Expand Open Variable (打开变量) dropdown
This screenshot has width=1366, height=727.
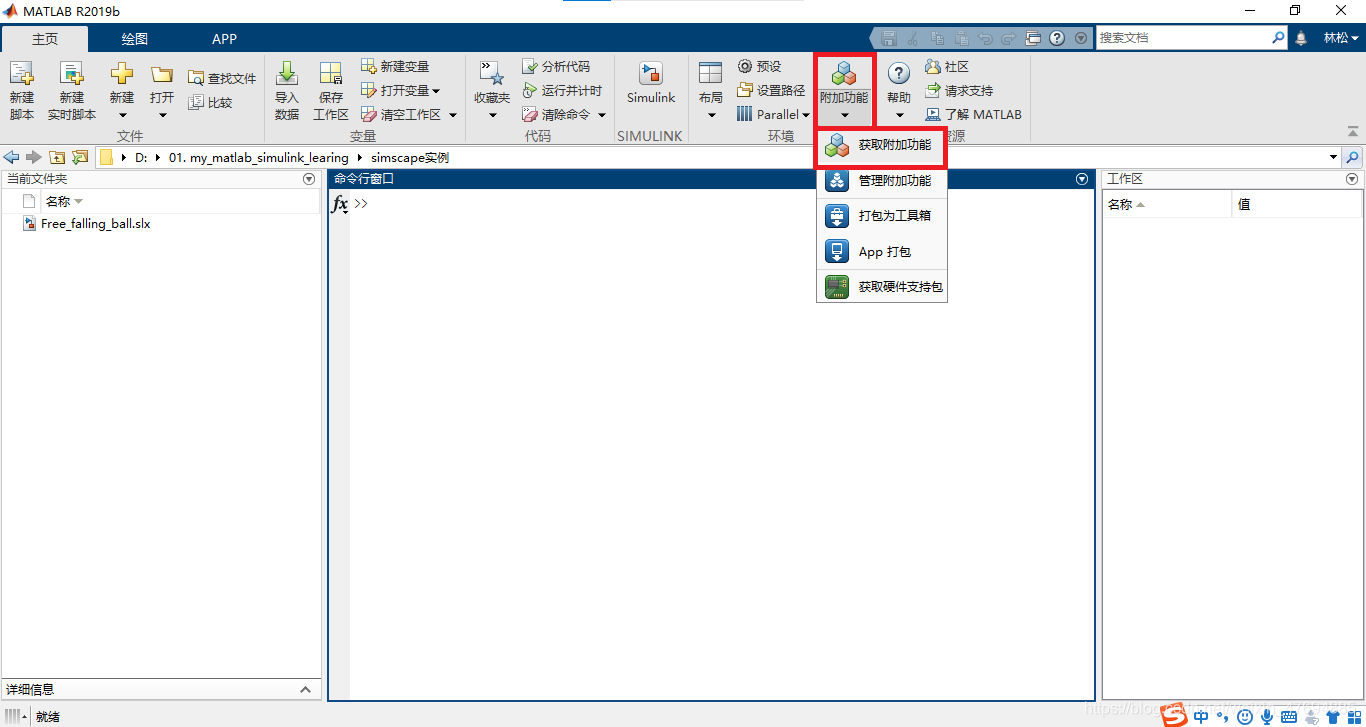pos(436,91)
